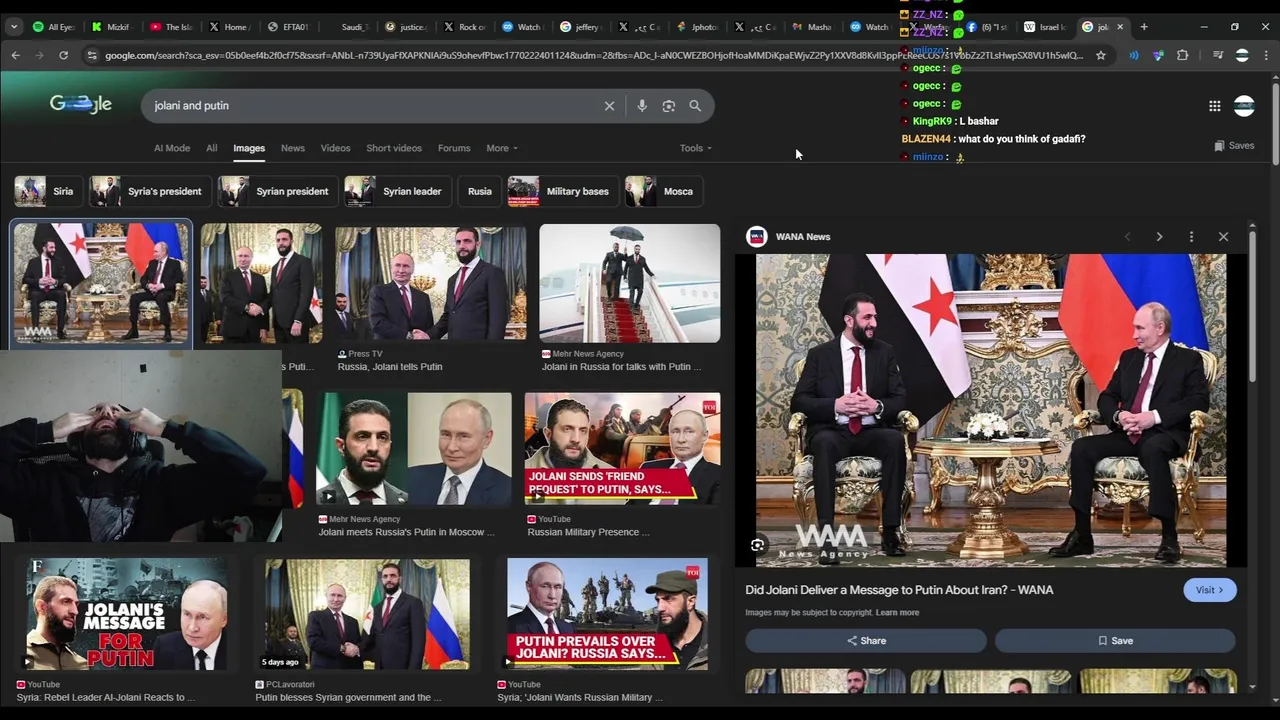Open 'Jolani sends friend request' YouTube thumbnail

tap(622, 448)
